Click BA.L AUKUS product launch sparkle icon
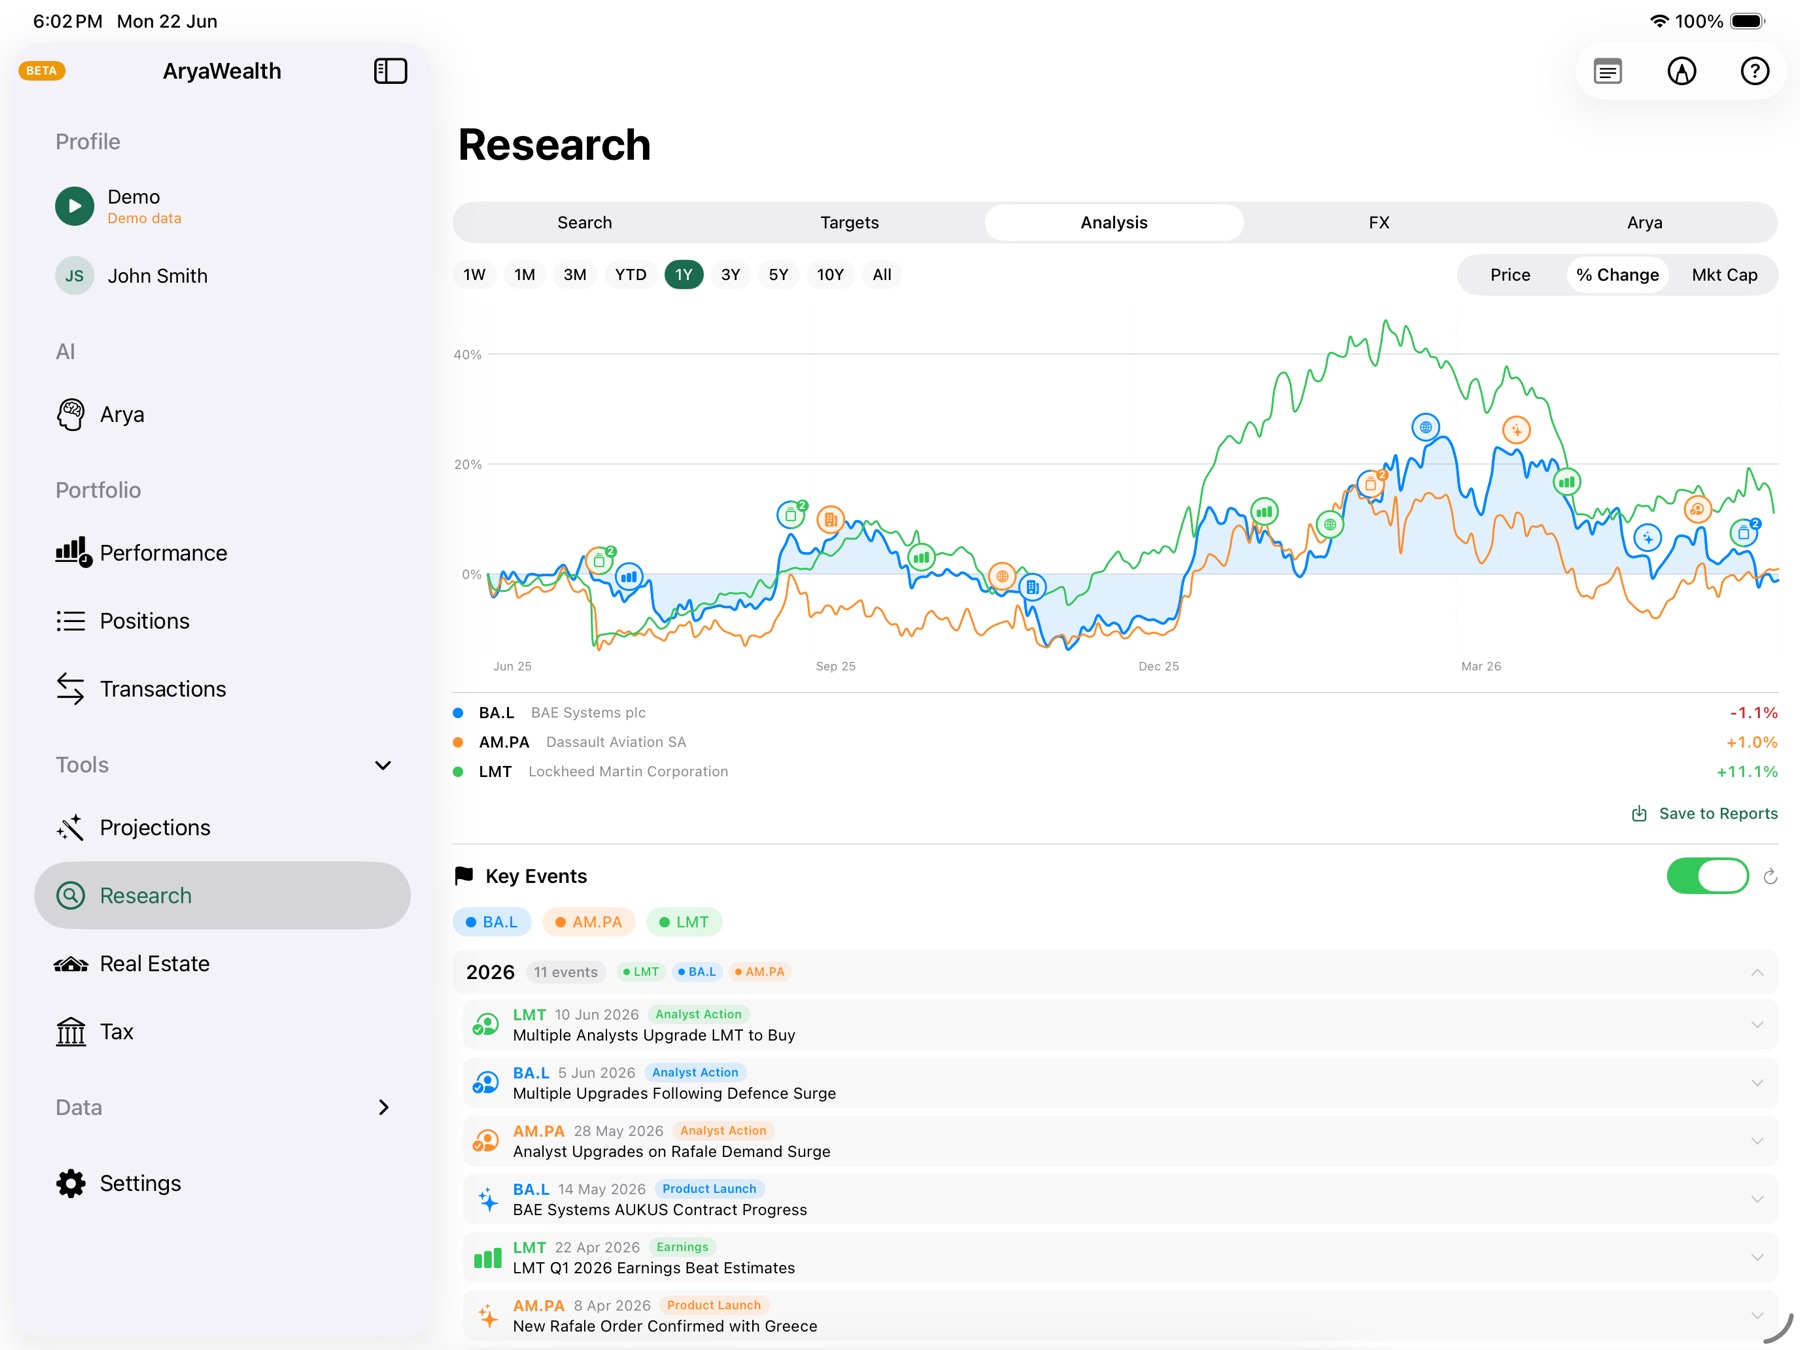This screenshot has width=1800, height=1350. tap(487, 1199)
